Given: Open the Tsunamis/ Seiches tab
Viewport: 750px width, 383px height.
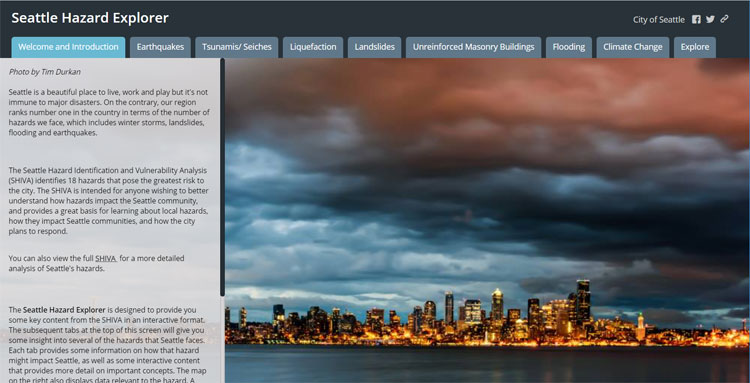Looking at the screenshot, I should (x=237, y=47).
